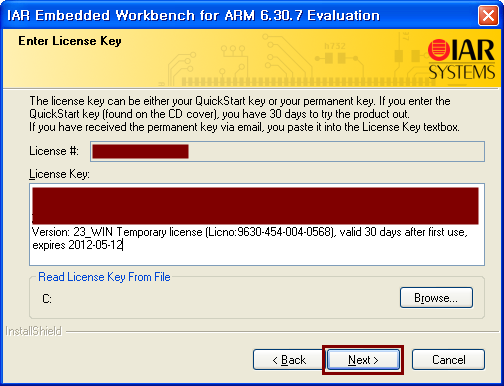The height and width of the screenshot is (386, 504).
Task: Click the C: file path text
Action: click(47, 299)
